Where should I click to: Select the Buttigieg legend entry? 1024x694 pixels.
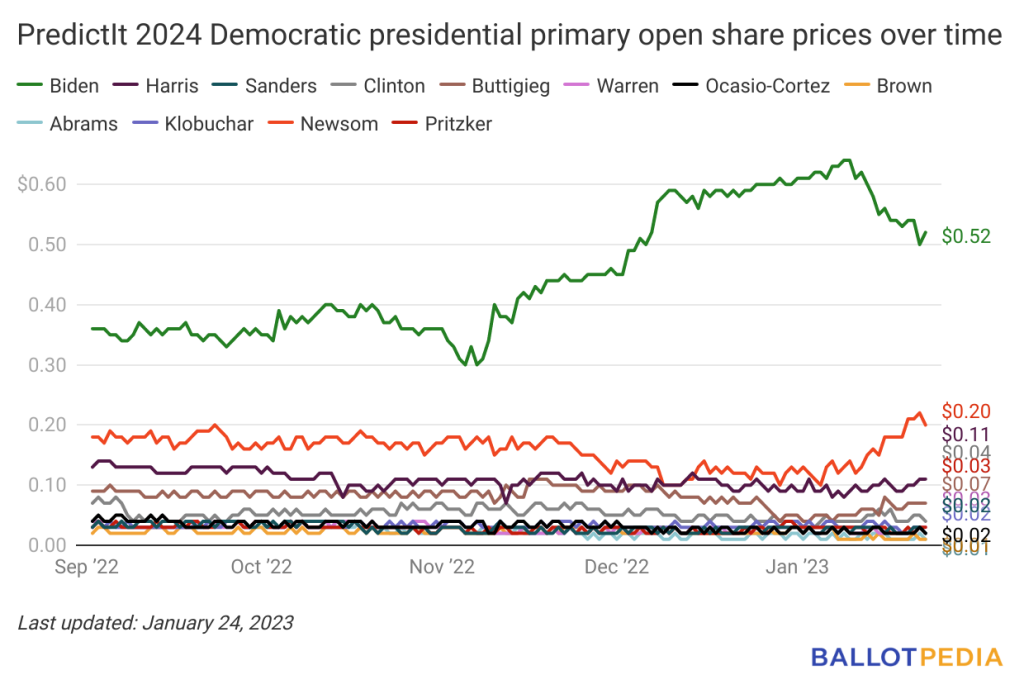click(494, 86)
